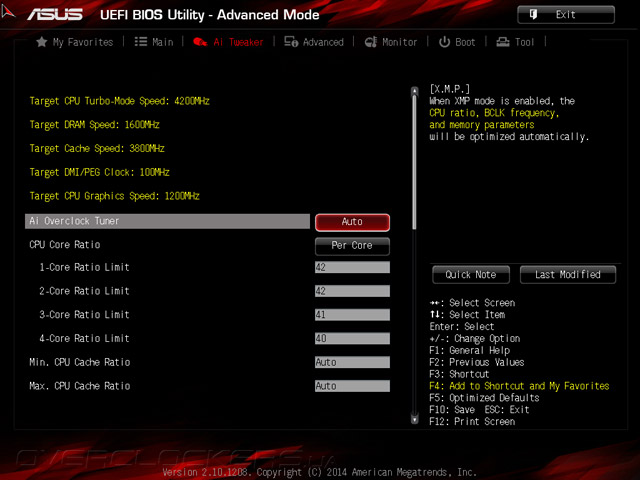Select the 3-Core Ratio Limit label
Viewport: 640px width, 480px height.
pyautogui.click(x=84, y=315)
